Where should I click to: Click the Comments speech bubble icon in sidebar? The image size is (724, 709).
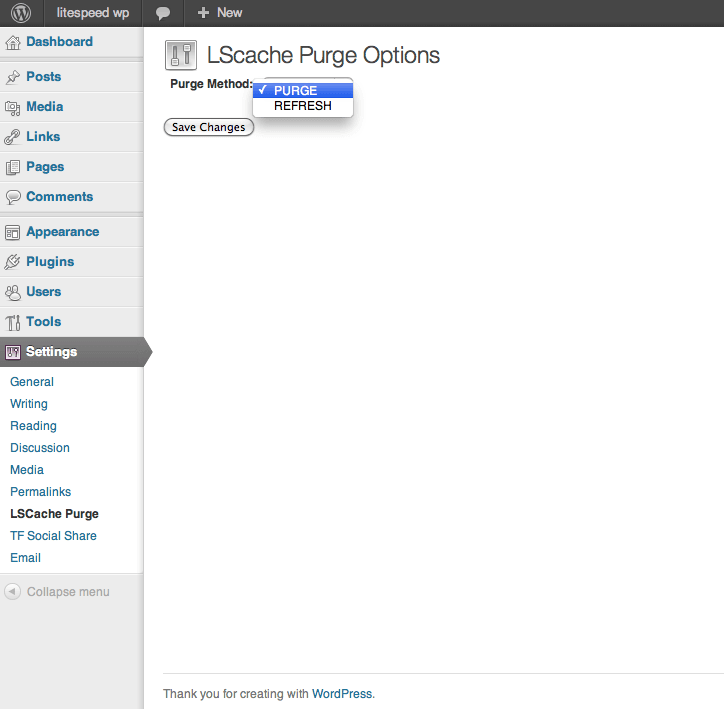13,197
